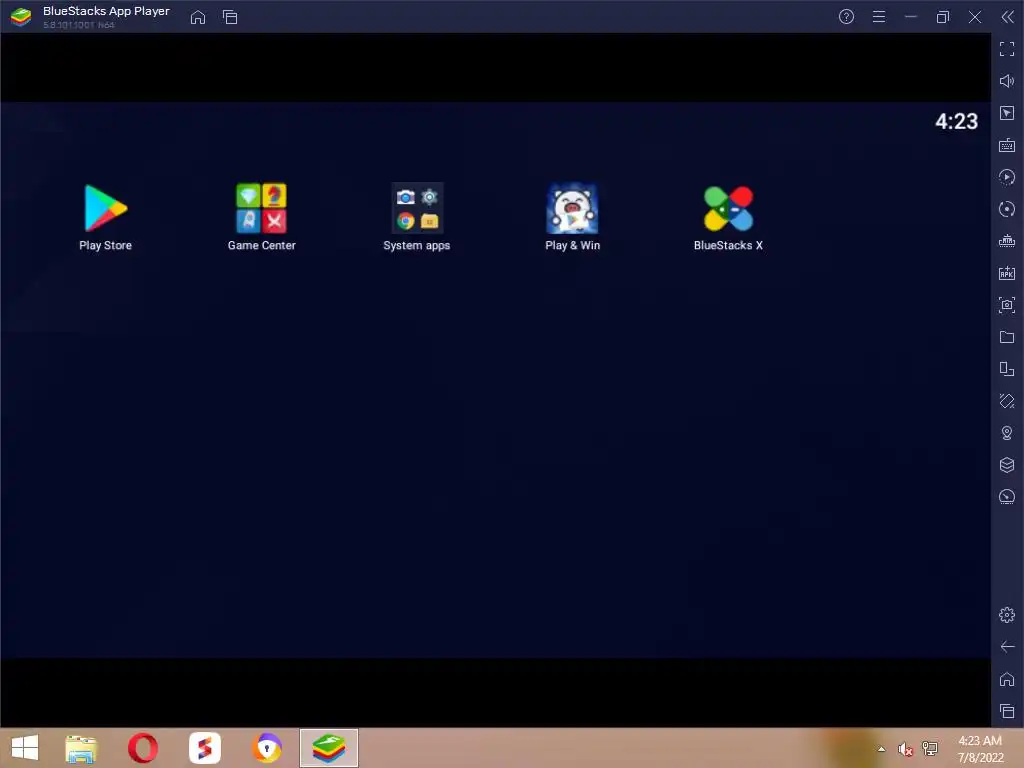Take a screenshot with the camera icon
Image resolution: width=1024 pixels, height=768 pixels.
pos(1007,305)
